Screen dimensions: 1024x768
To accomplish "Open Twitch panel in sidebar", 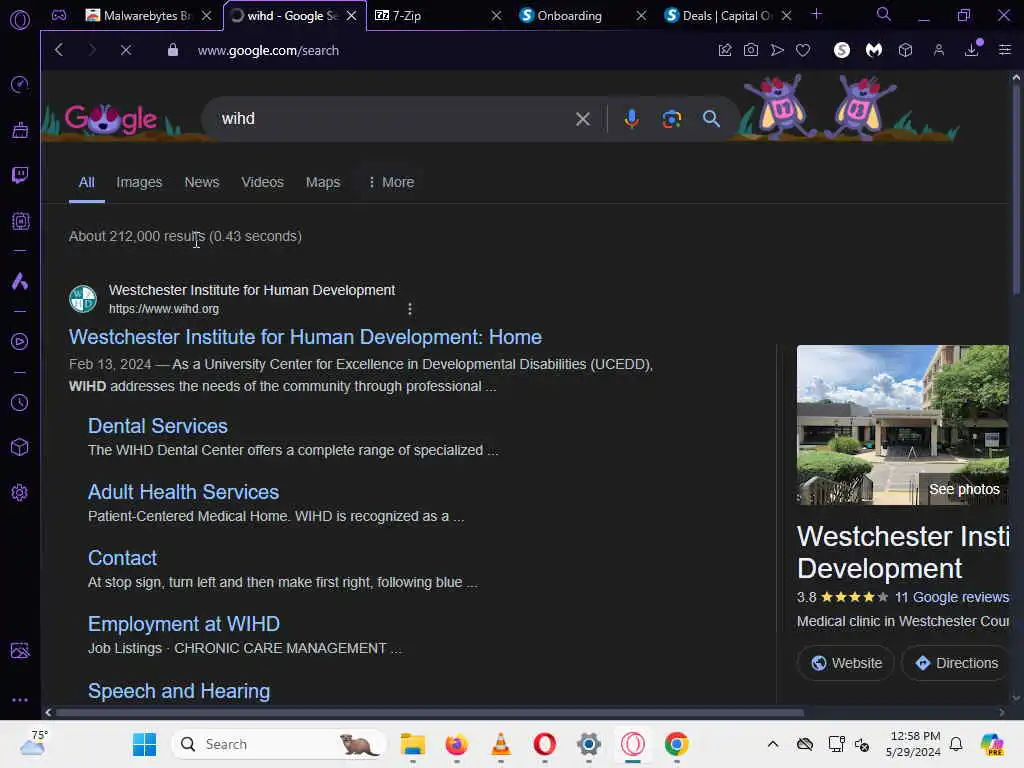I will [20, 175].
